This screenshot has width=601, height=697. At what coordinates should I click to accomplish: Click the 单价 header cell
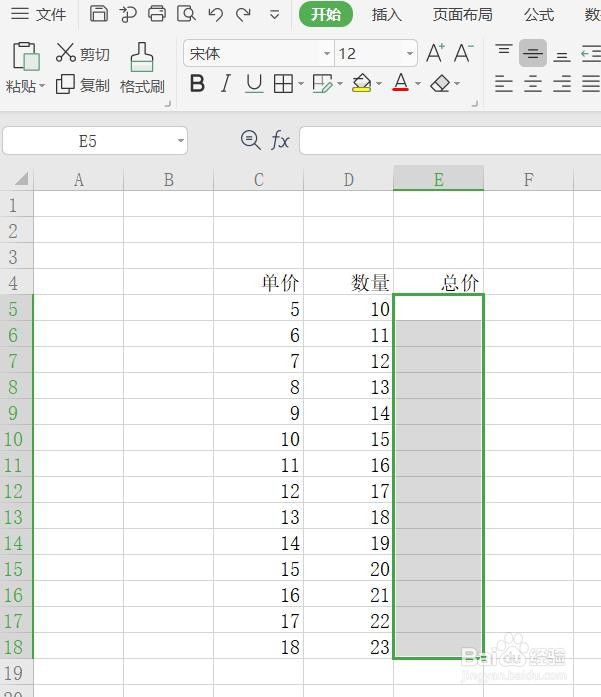[x=259, y=282]
